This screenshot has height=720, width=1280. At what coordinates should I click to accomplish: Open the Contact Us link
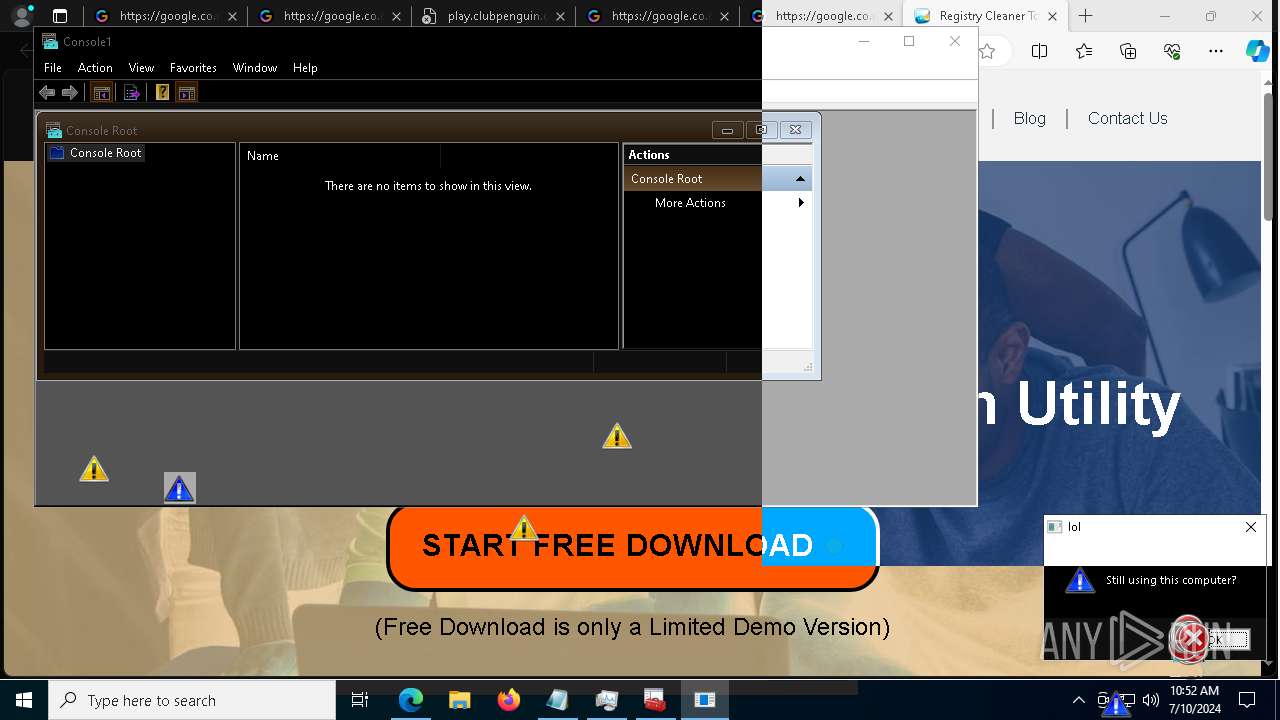pos(1127,118)
